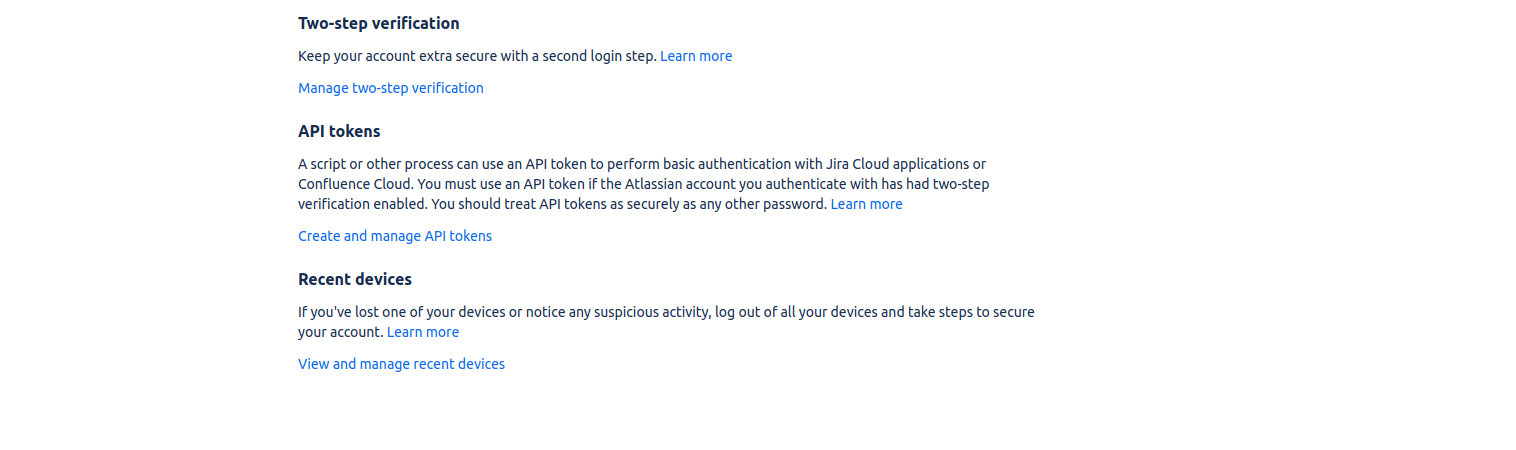The height and width of the screenshot is (450, 1516).
Task: Open the Manage two-step verification link
Action: tap(390, 88)
